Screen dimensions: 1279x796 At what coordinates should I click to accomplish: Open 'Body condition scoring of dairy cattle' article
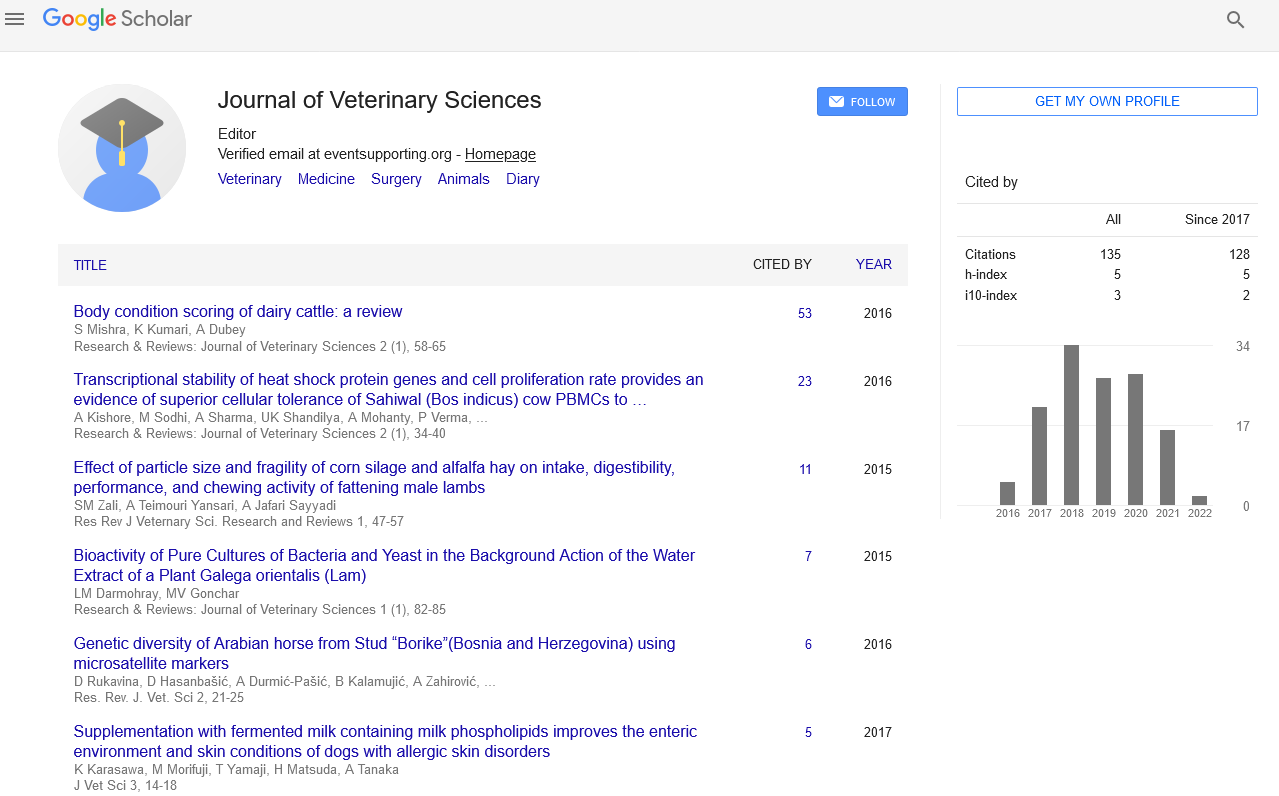[238, 312]
